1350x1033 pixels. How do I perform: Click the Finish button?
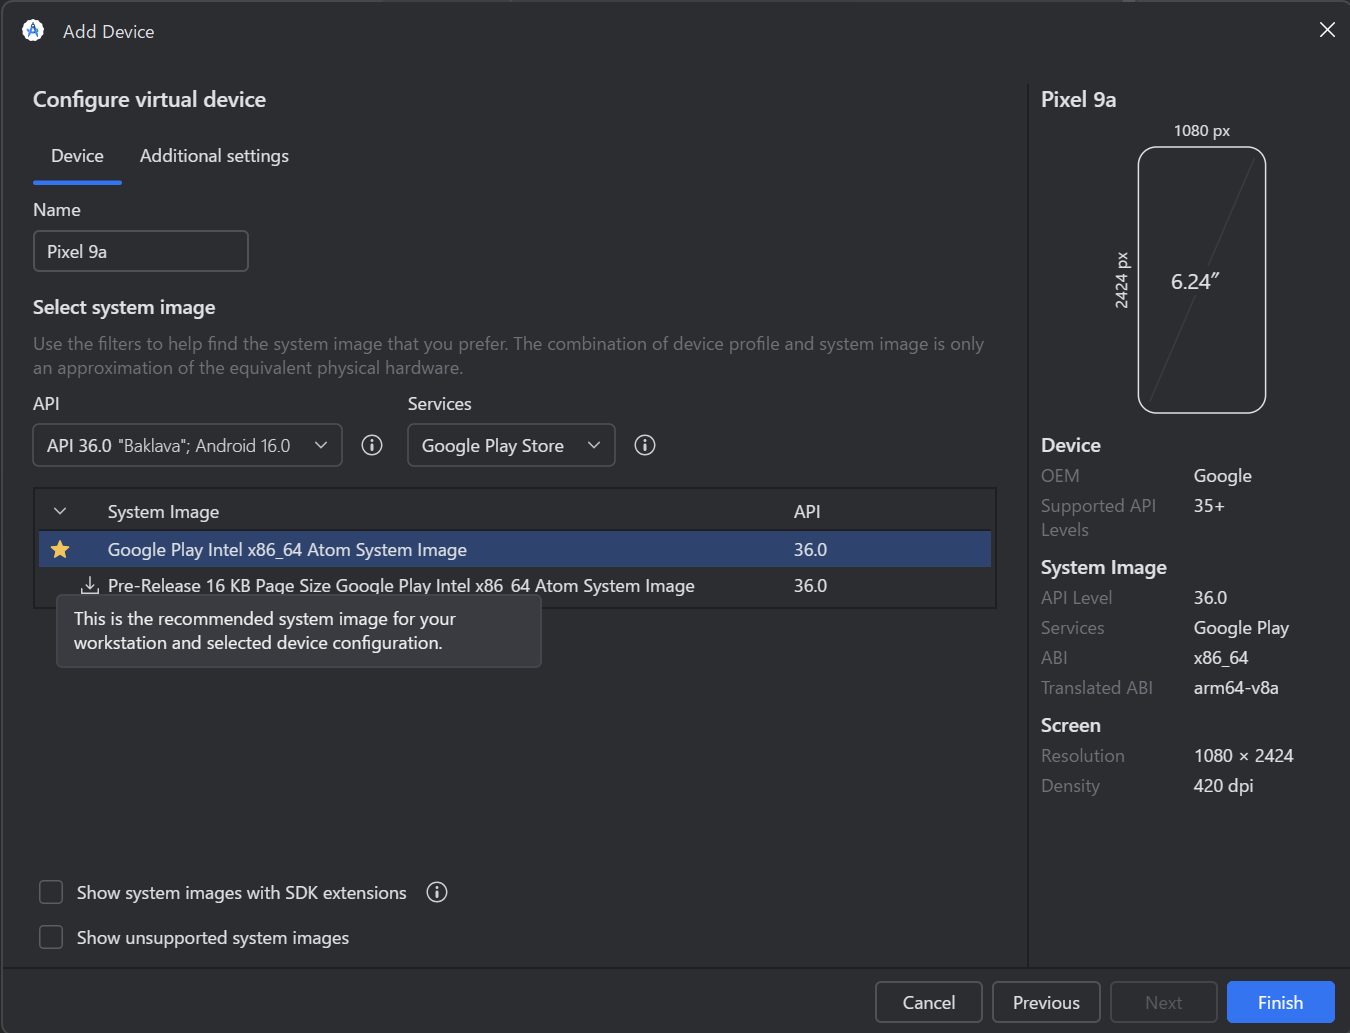tap(1280, 1002)
